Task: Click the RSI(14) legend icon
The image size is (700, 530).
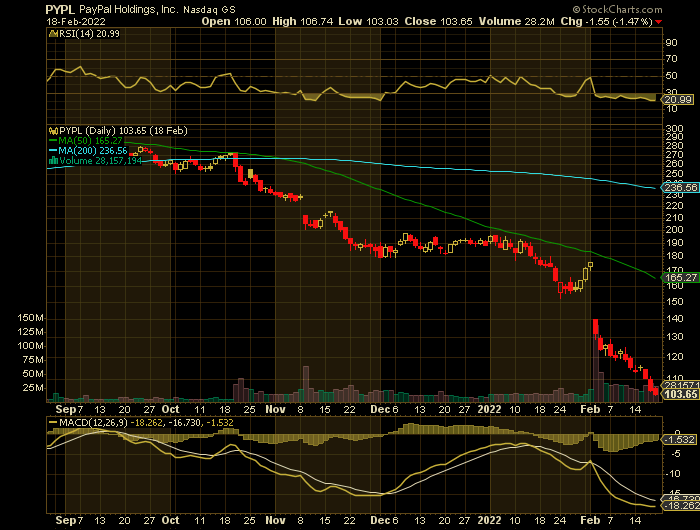Action: (53, 33)
